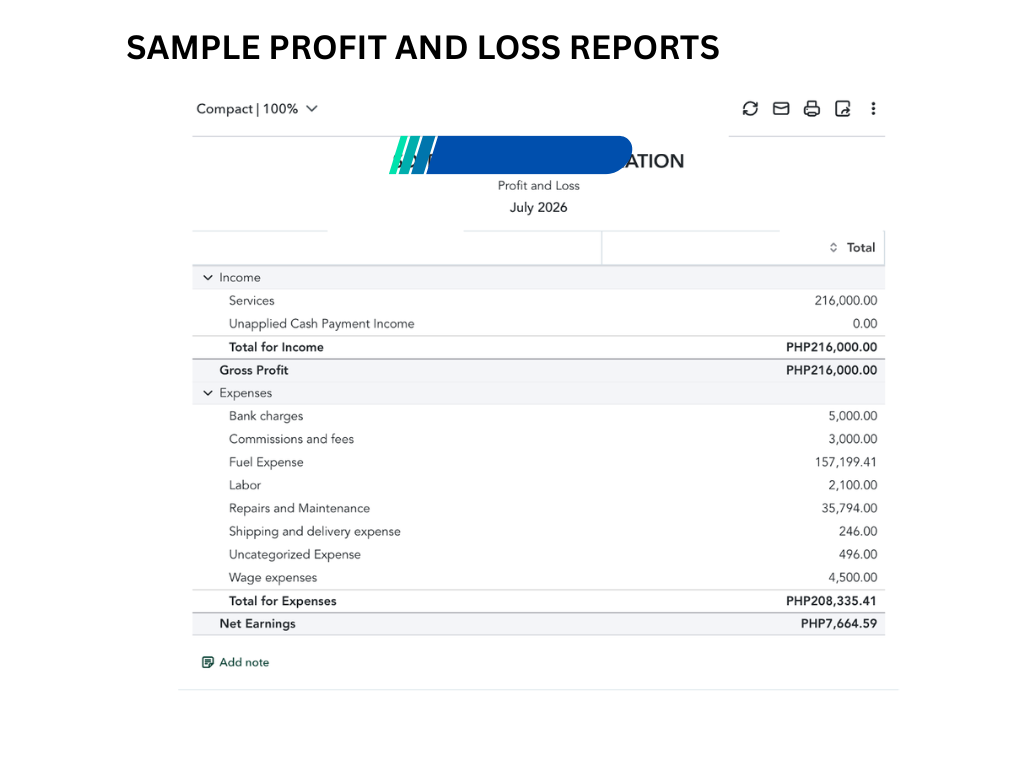Open the Labor expense row
1024x768 pixels.
point(538,485)
